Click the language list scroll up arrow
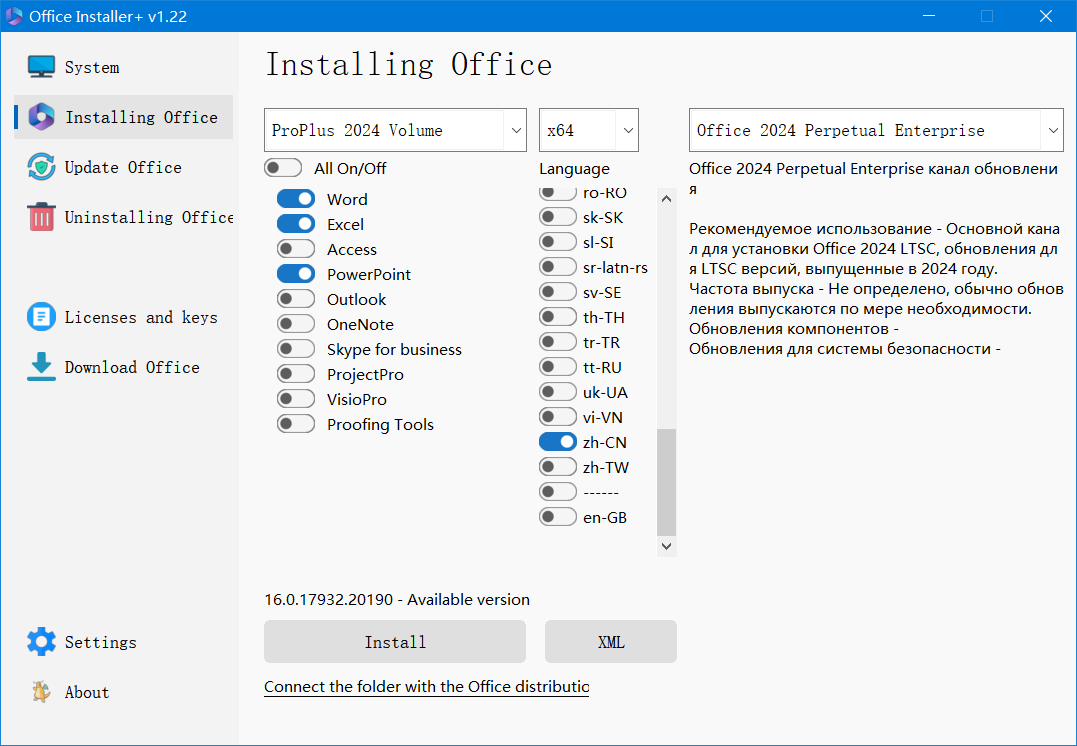The height and width of the screenshot is (746, 1077). pos(666,199)
